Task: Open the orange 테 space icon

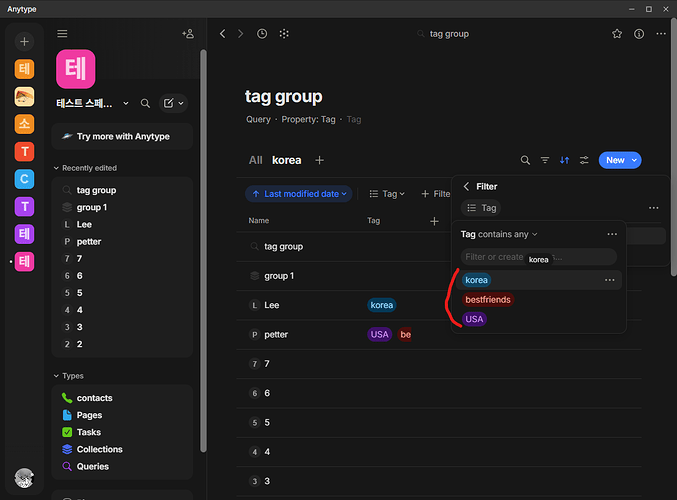Action: pos(25,69)
